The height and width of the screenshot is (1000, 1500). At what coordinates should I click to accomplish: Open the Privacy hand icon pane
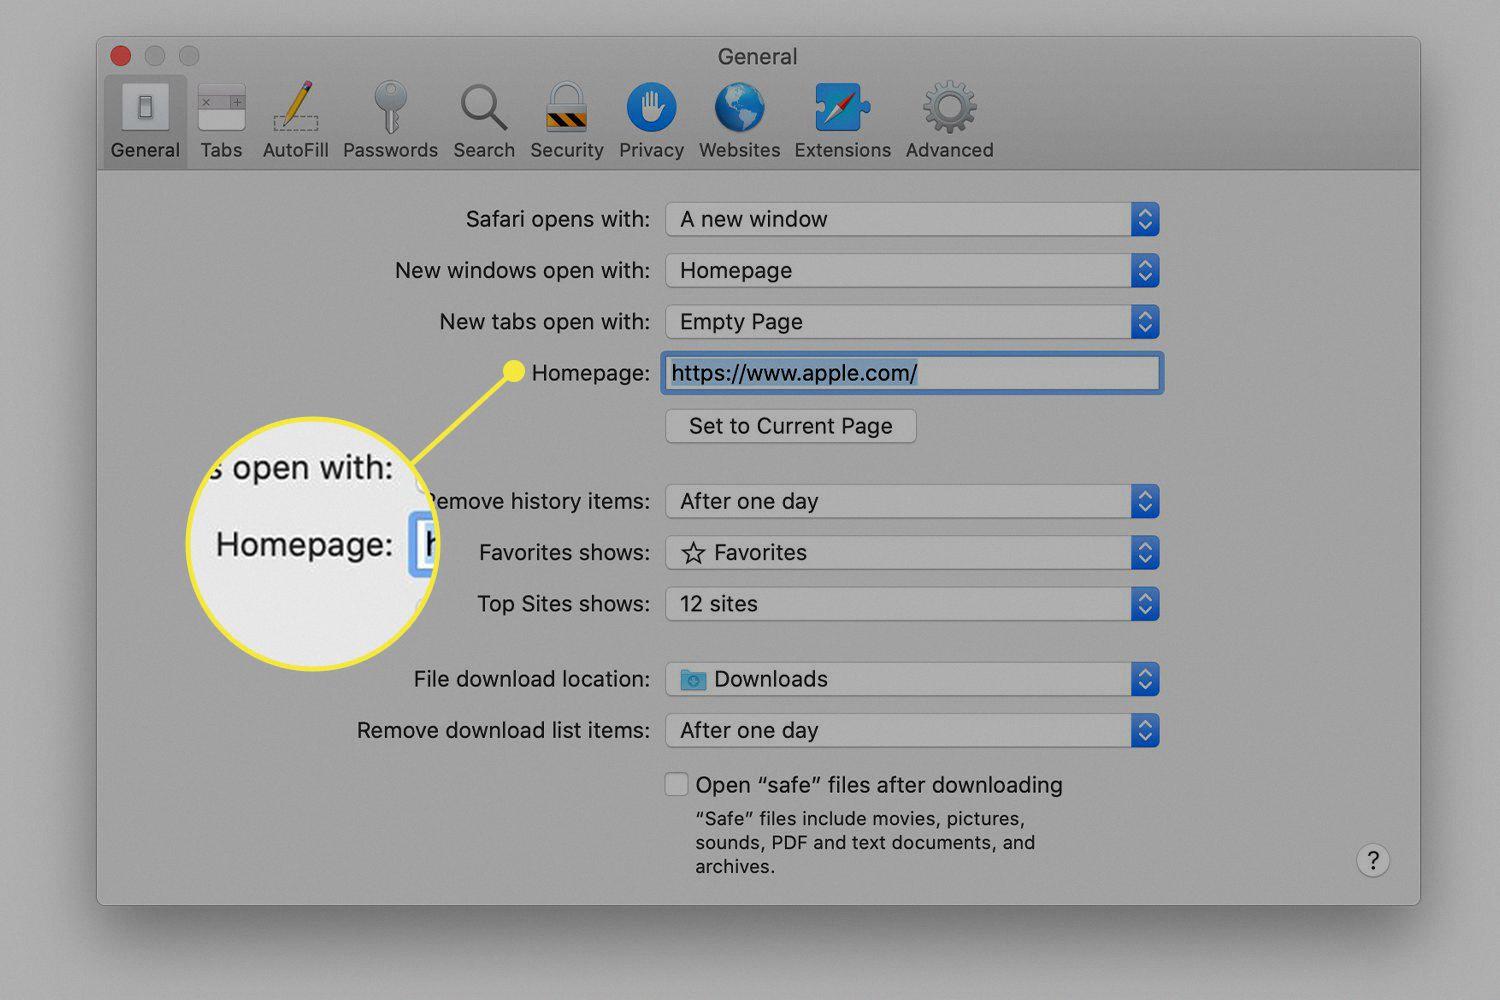point(651,121)
